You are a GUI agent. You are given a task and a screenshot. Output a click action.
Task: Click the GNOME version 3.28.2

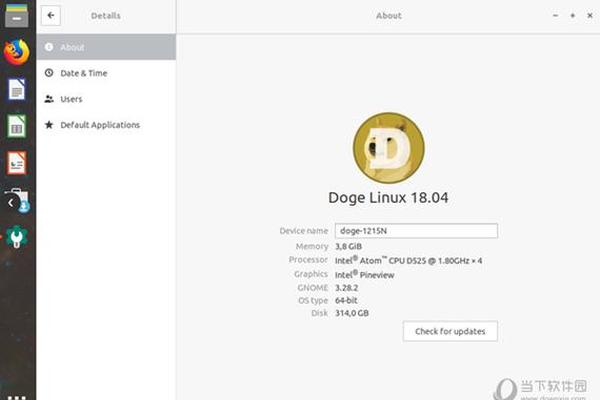click(x=347, y=287)
